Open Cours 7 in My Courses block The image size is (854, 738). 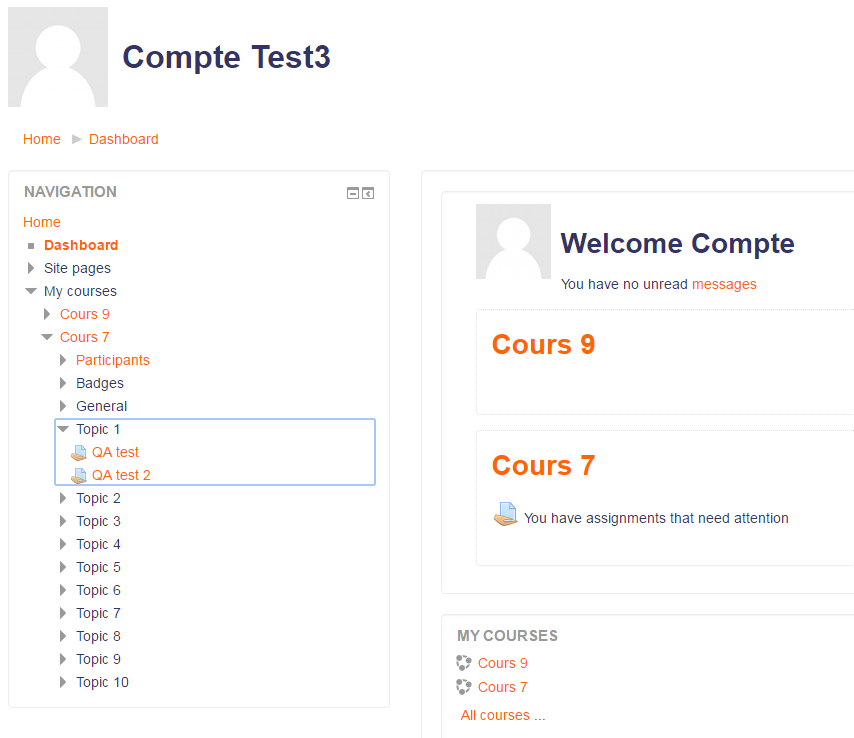pyautogui.click(x=502, y=687)
